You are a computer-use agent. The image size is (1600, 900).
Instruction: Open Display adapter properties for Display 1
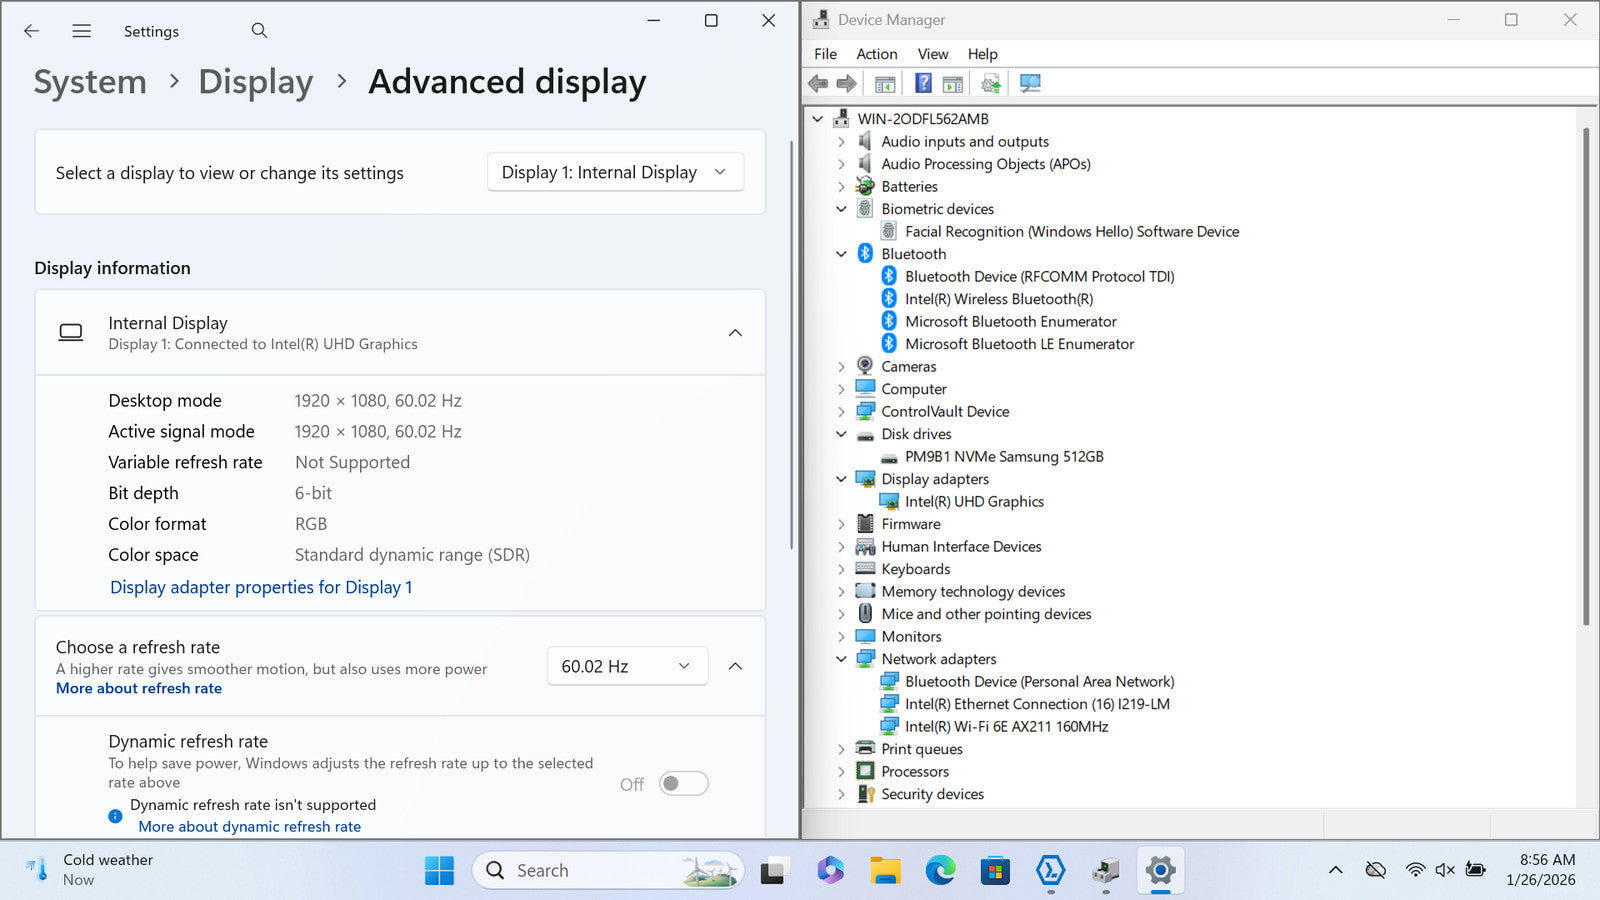[x=261, y=587]
